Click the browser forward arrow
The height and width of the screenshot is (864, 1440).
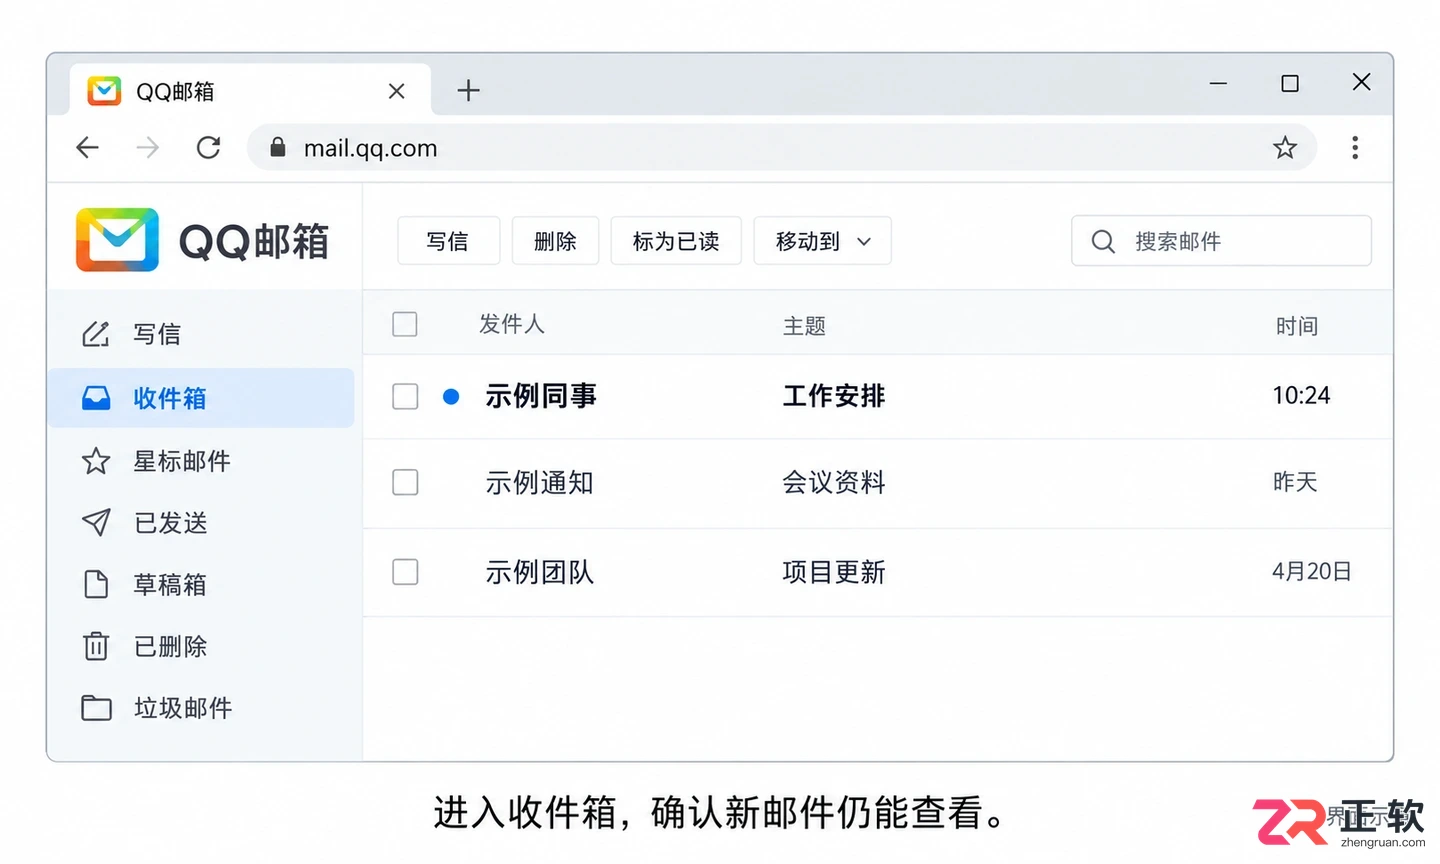tap(148, 148)
